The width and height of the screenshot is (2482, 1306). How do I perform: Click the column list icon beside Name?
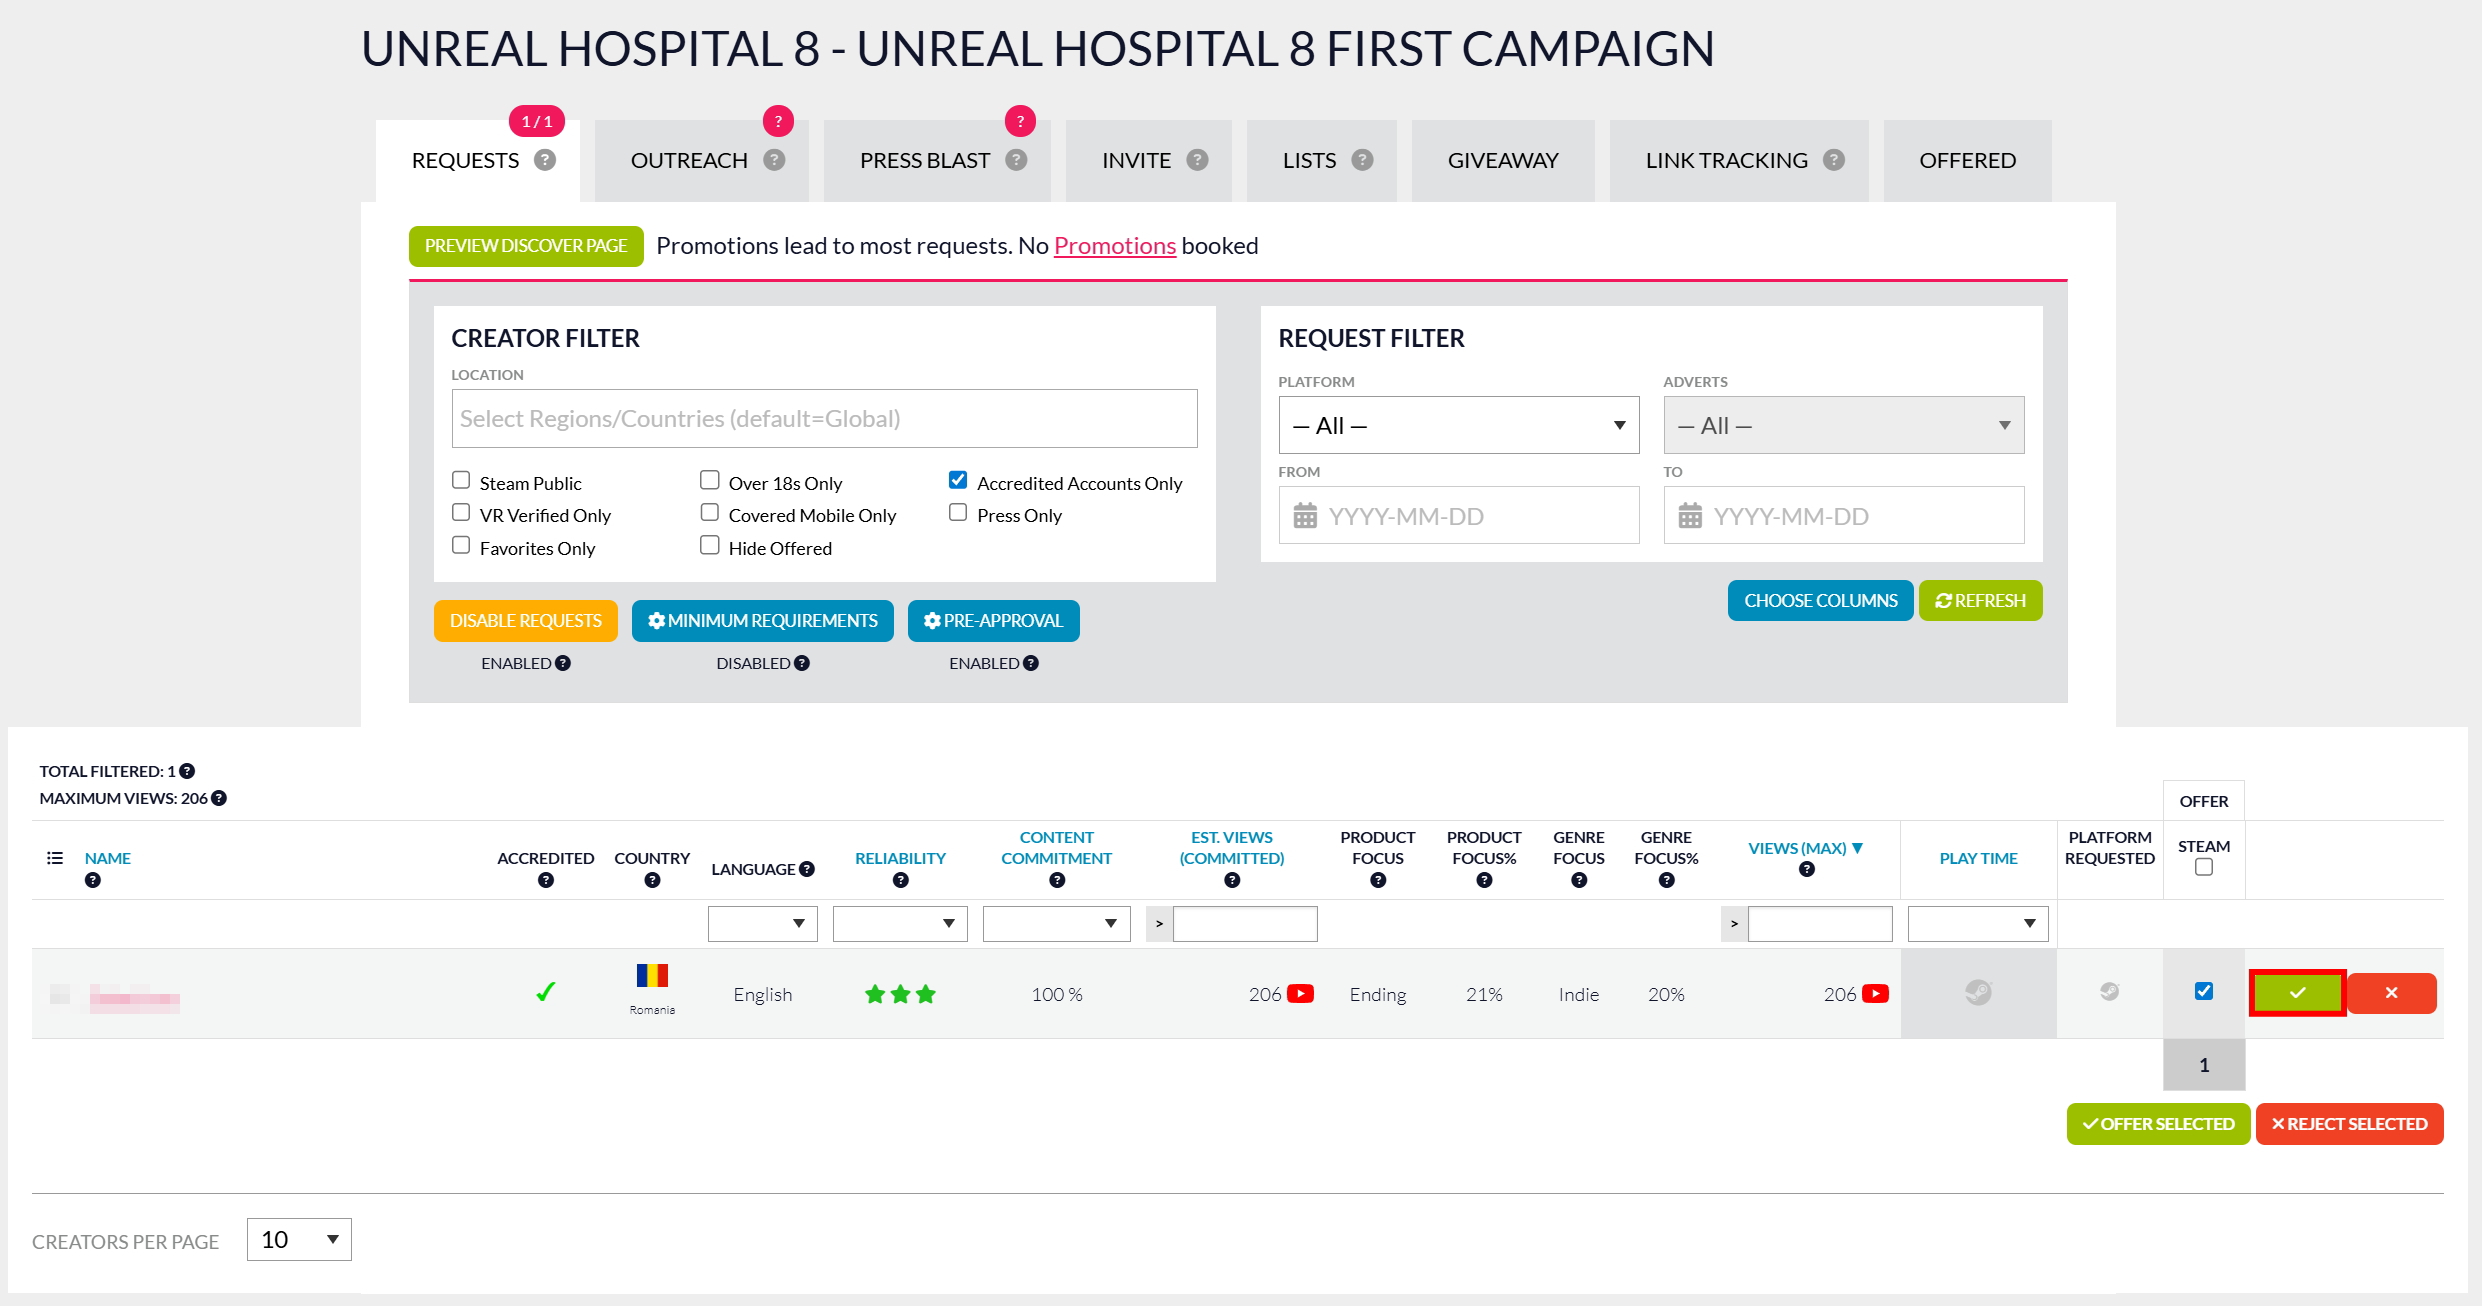point(55,858)
